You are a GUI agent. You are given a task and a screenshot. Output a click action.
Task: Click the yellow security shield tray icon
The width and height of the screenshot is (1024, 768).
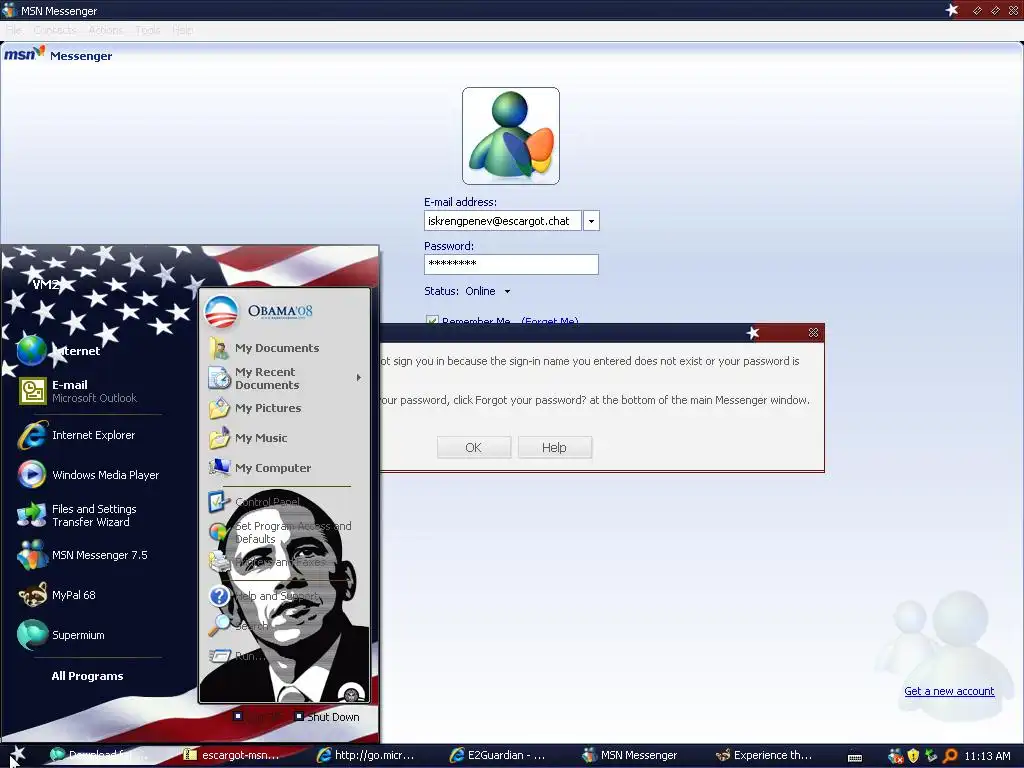[914, 756]
